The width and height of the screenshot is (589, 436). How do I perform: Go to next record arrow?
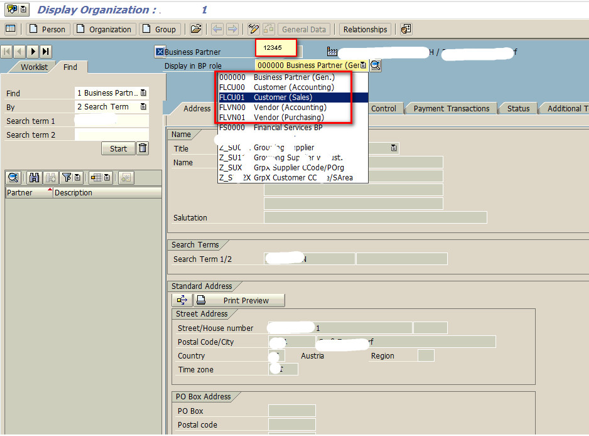coord(33,51)
